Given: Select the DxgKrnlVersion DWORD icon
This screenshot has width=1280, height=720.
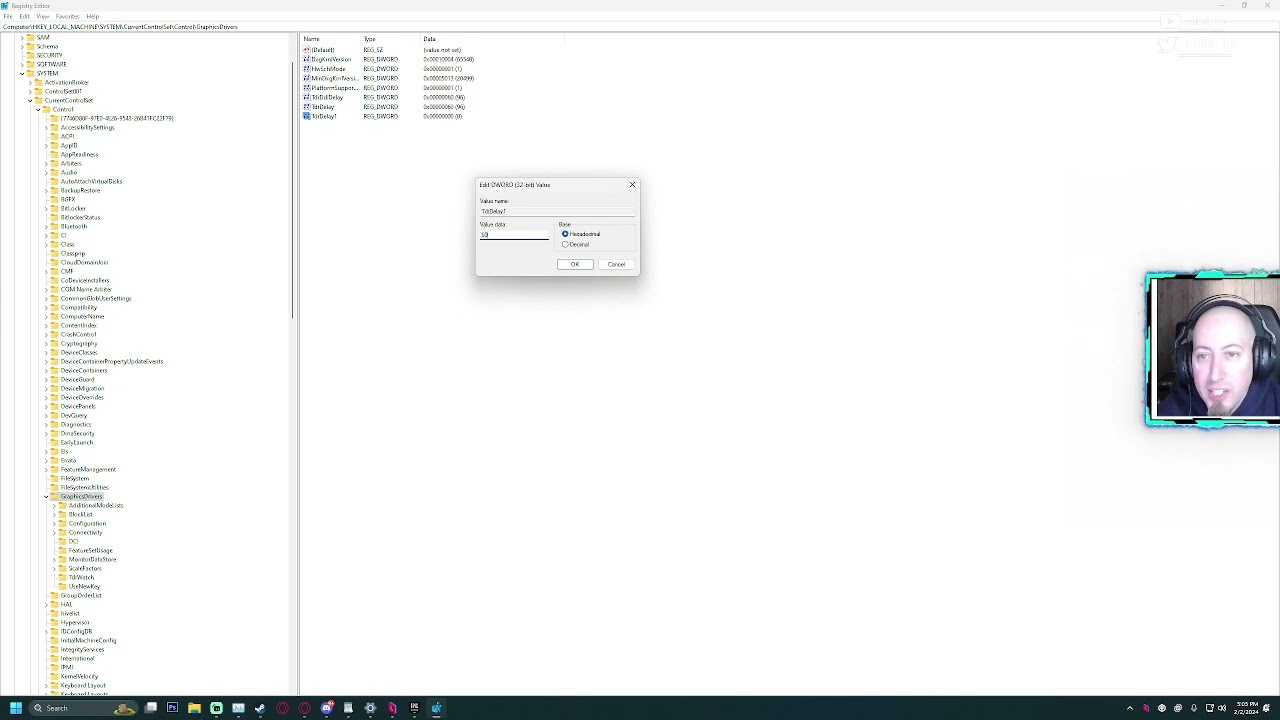Looking at the screenshot, I should tap(307, 59).
